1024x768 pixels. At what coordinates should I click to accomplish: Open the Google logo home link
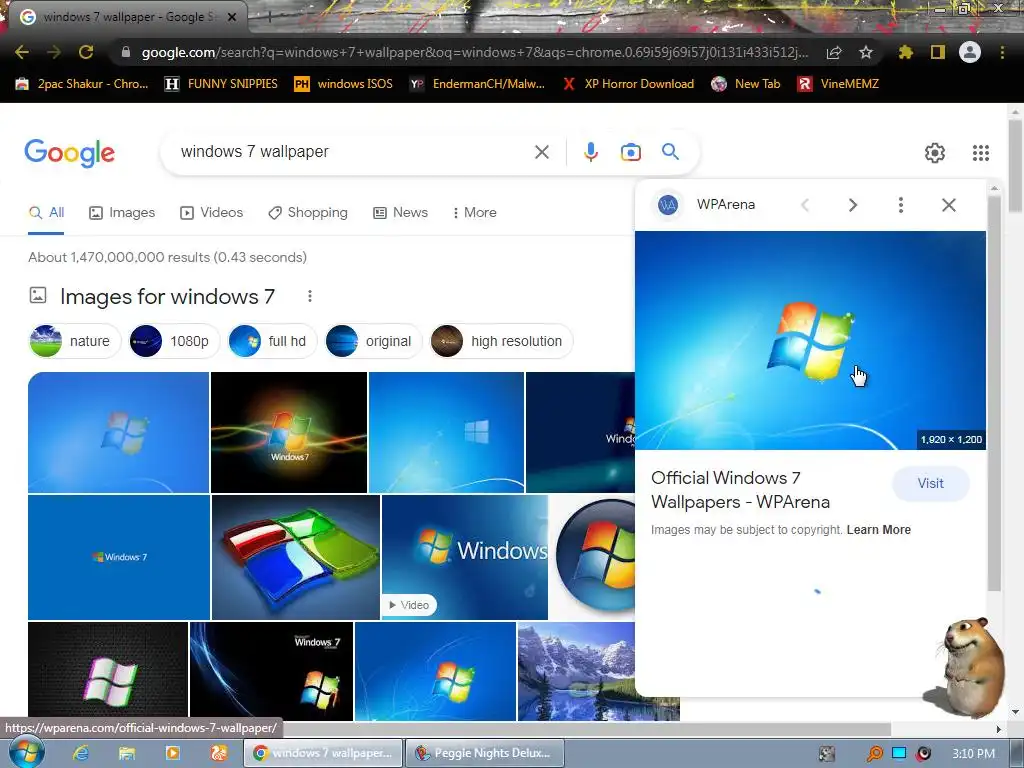point(69,153)
